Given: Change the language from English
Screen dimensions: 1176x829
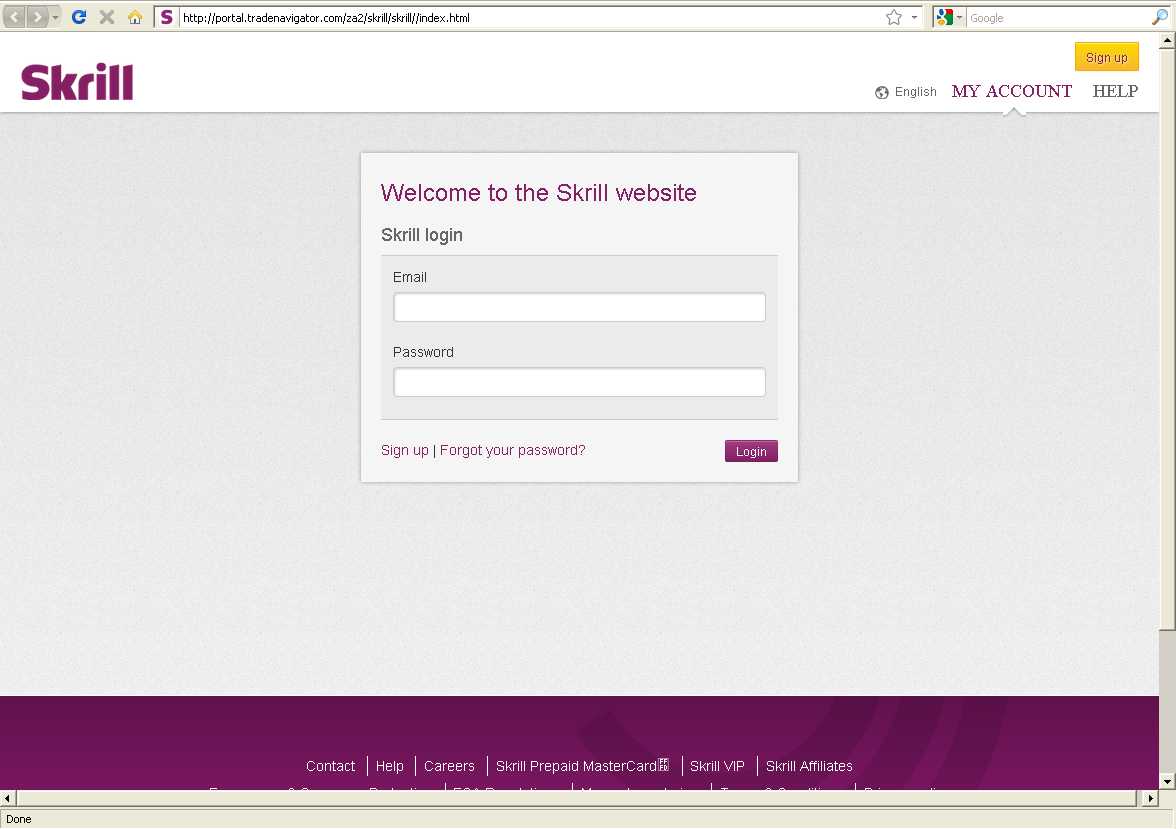Looking at the screenshot, I should point(915,92).
